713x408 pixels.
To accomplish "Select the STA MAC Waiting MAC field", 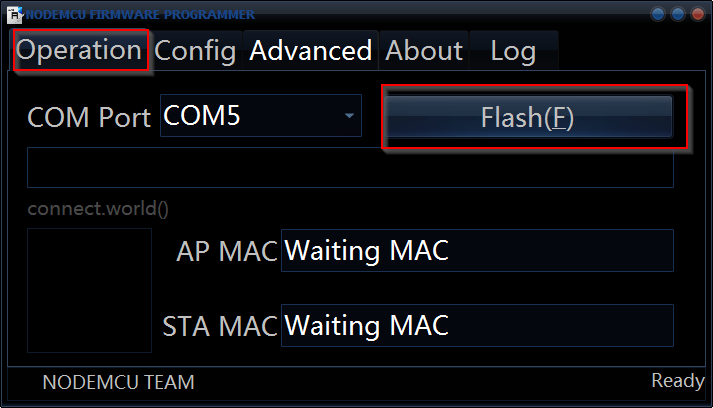I will (477, 325).
